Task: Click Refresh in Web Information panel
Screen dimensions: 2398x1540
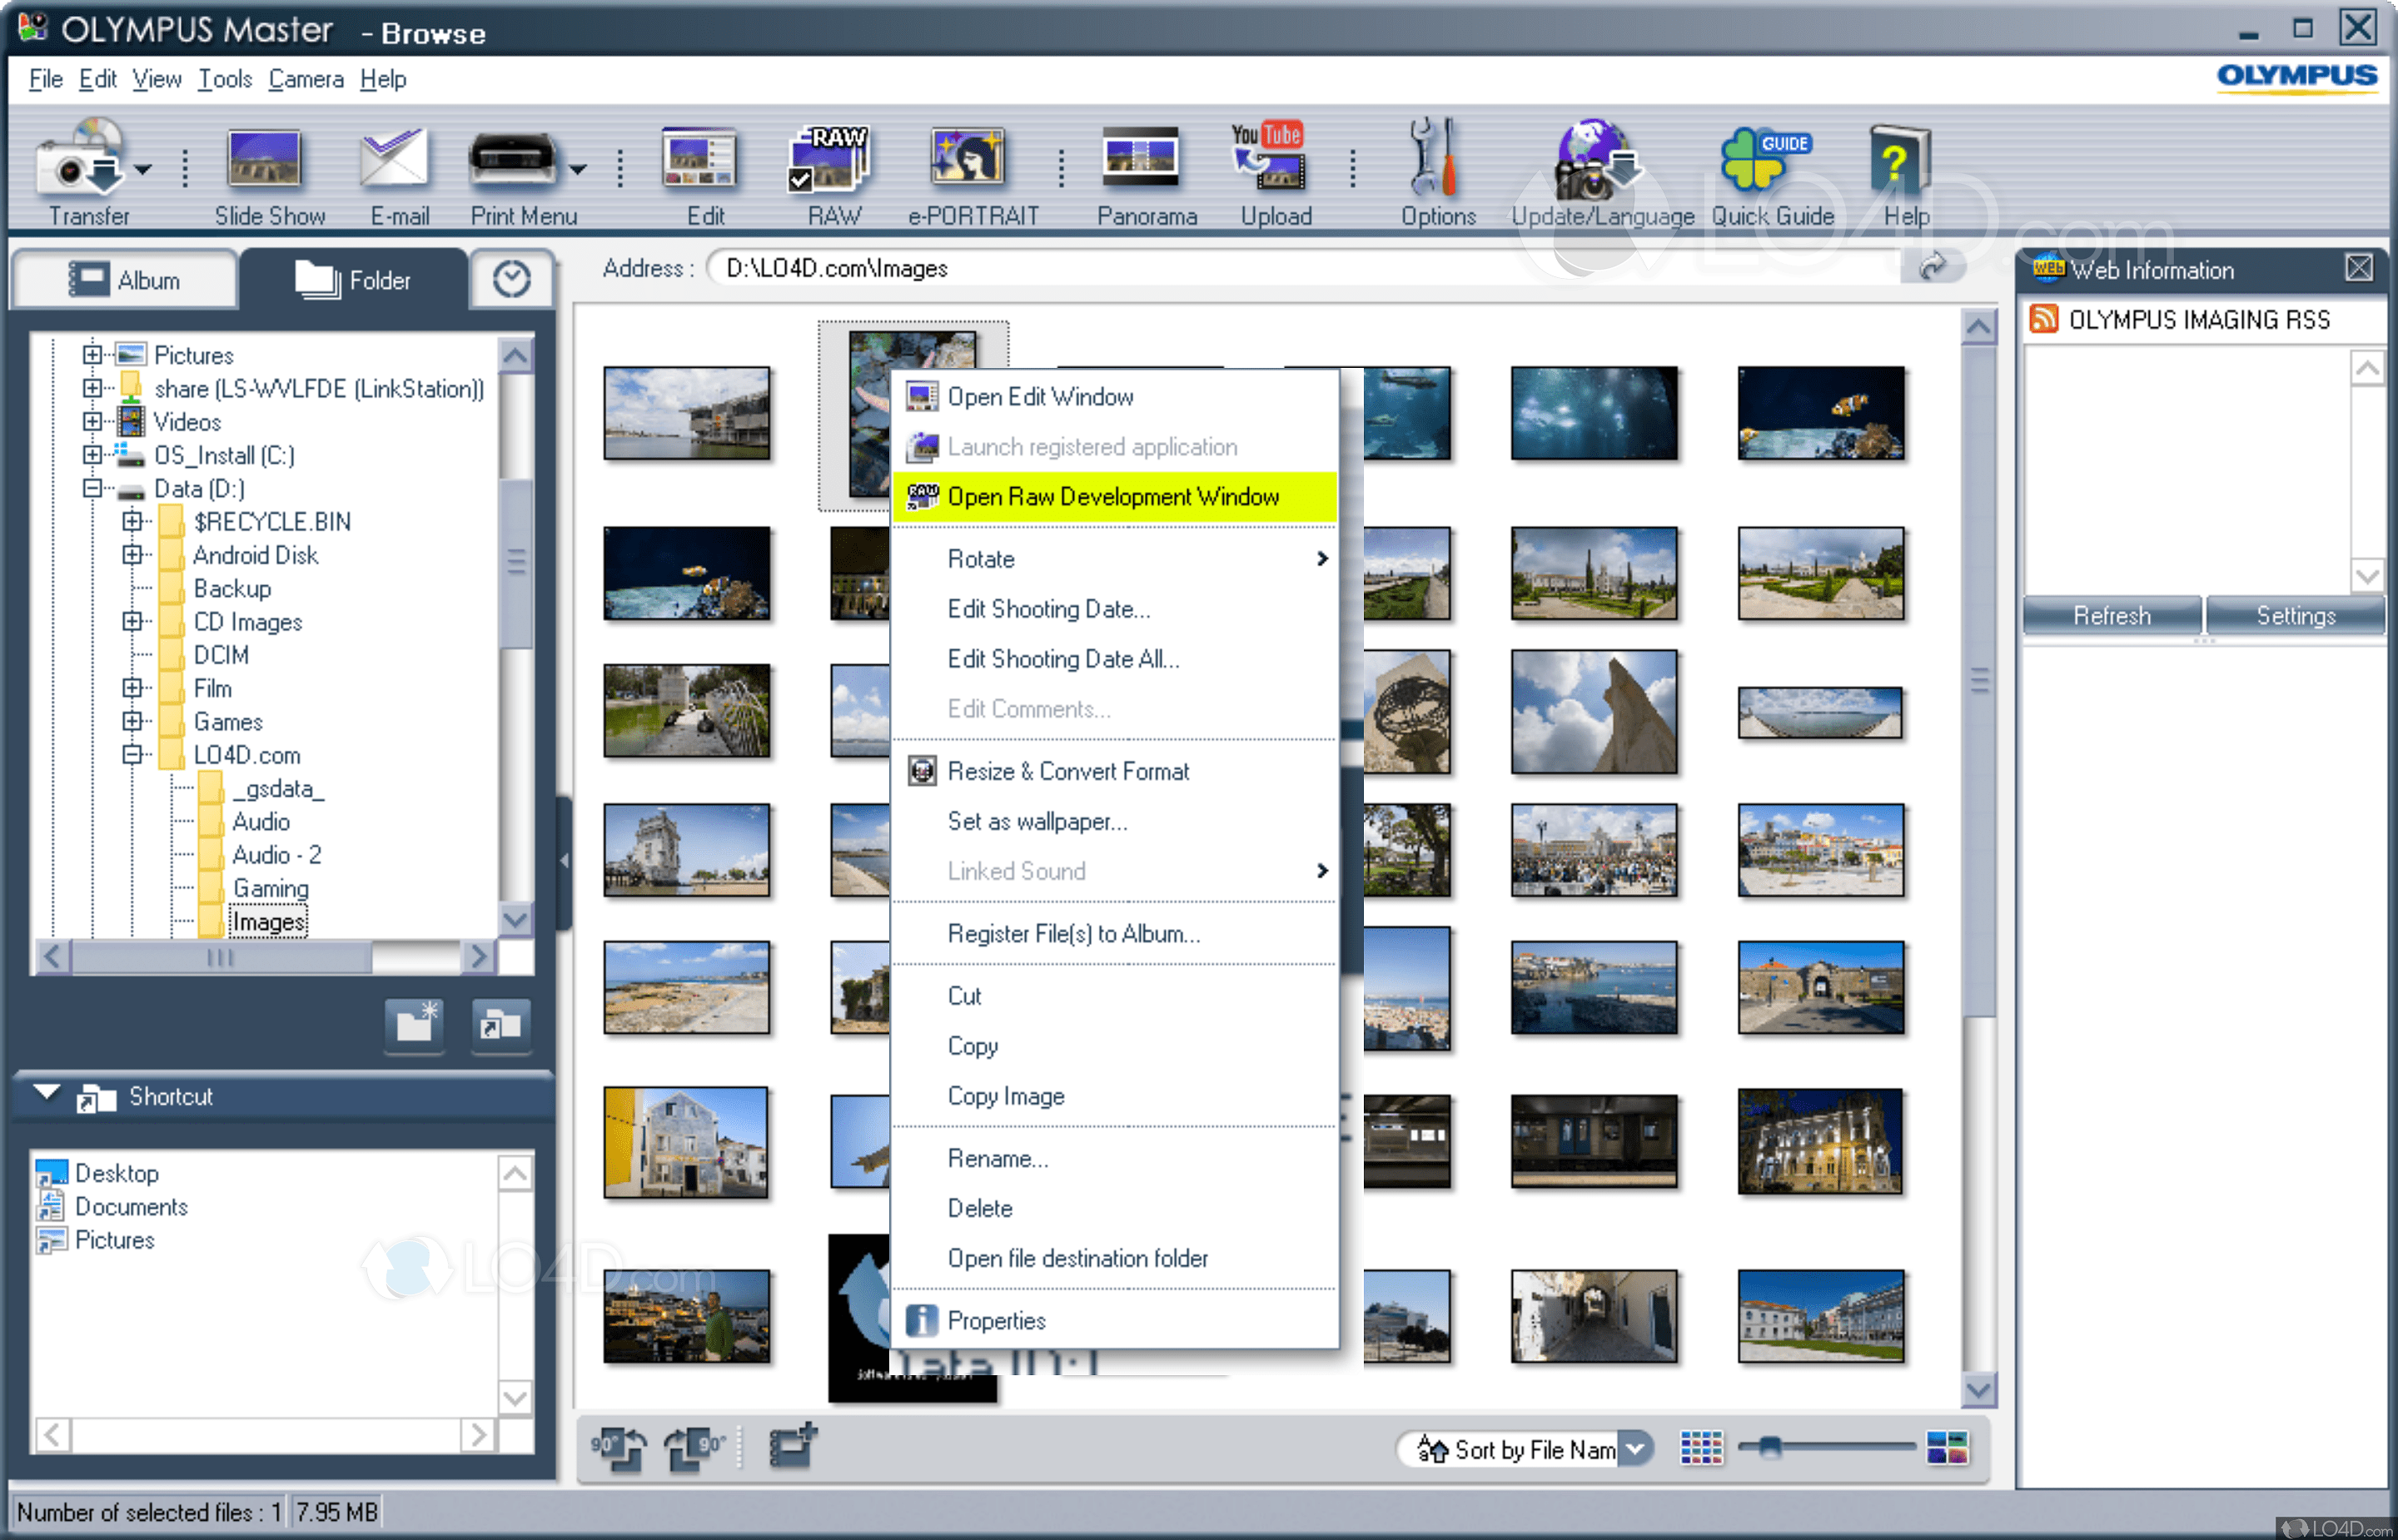Action: click(x=2111, y=615)
